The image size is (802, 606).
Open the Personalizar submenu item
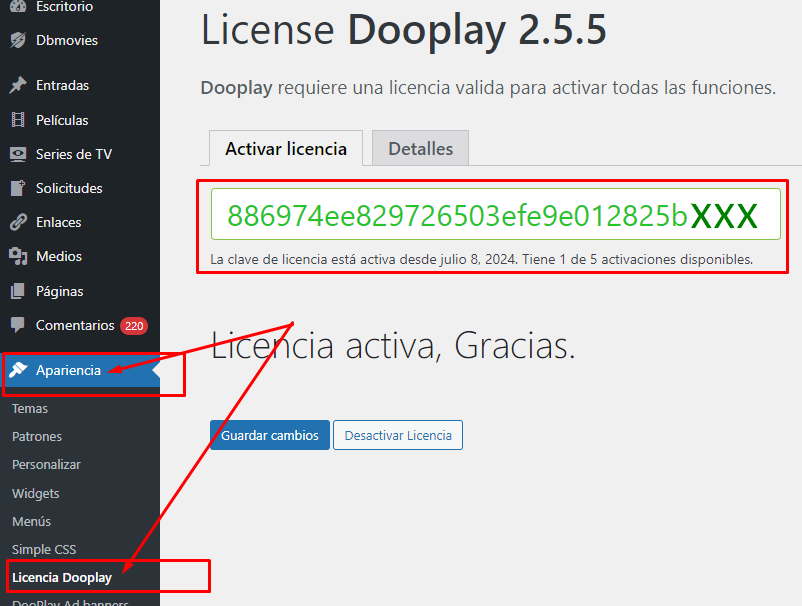(46, 465)
